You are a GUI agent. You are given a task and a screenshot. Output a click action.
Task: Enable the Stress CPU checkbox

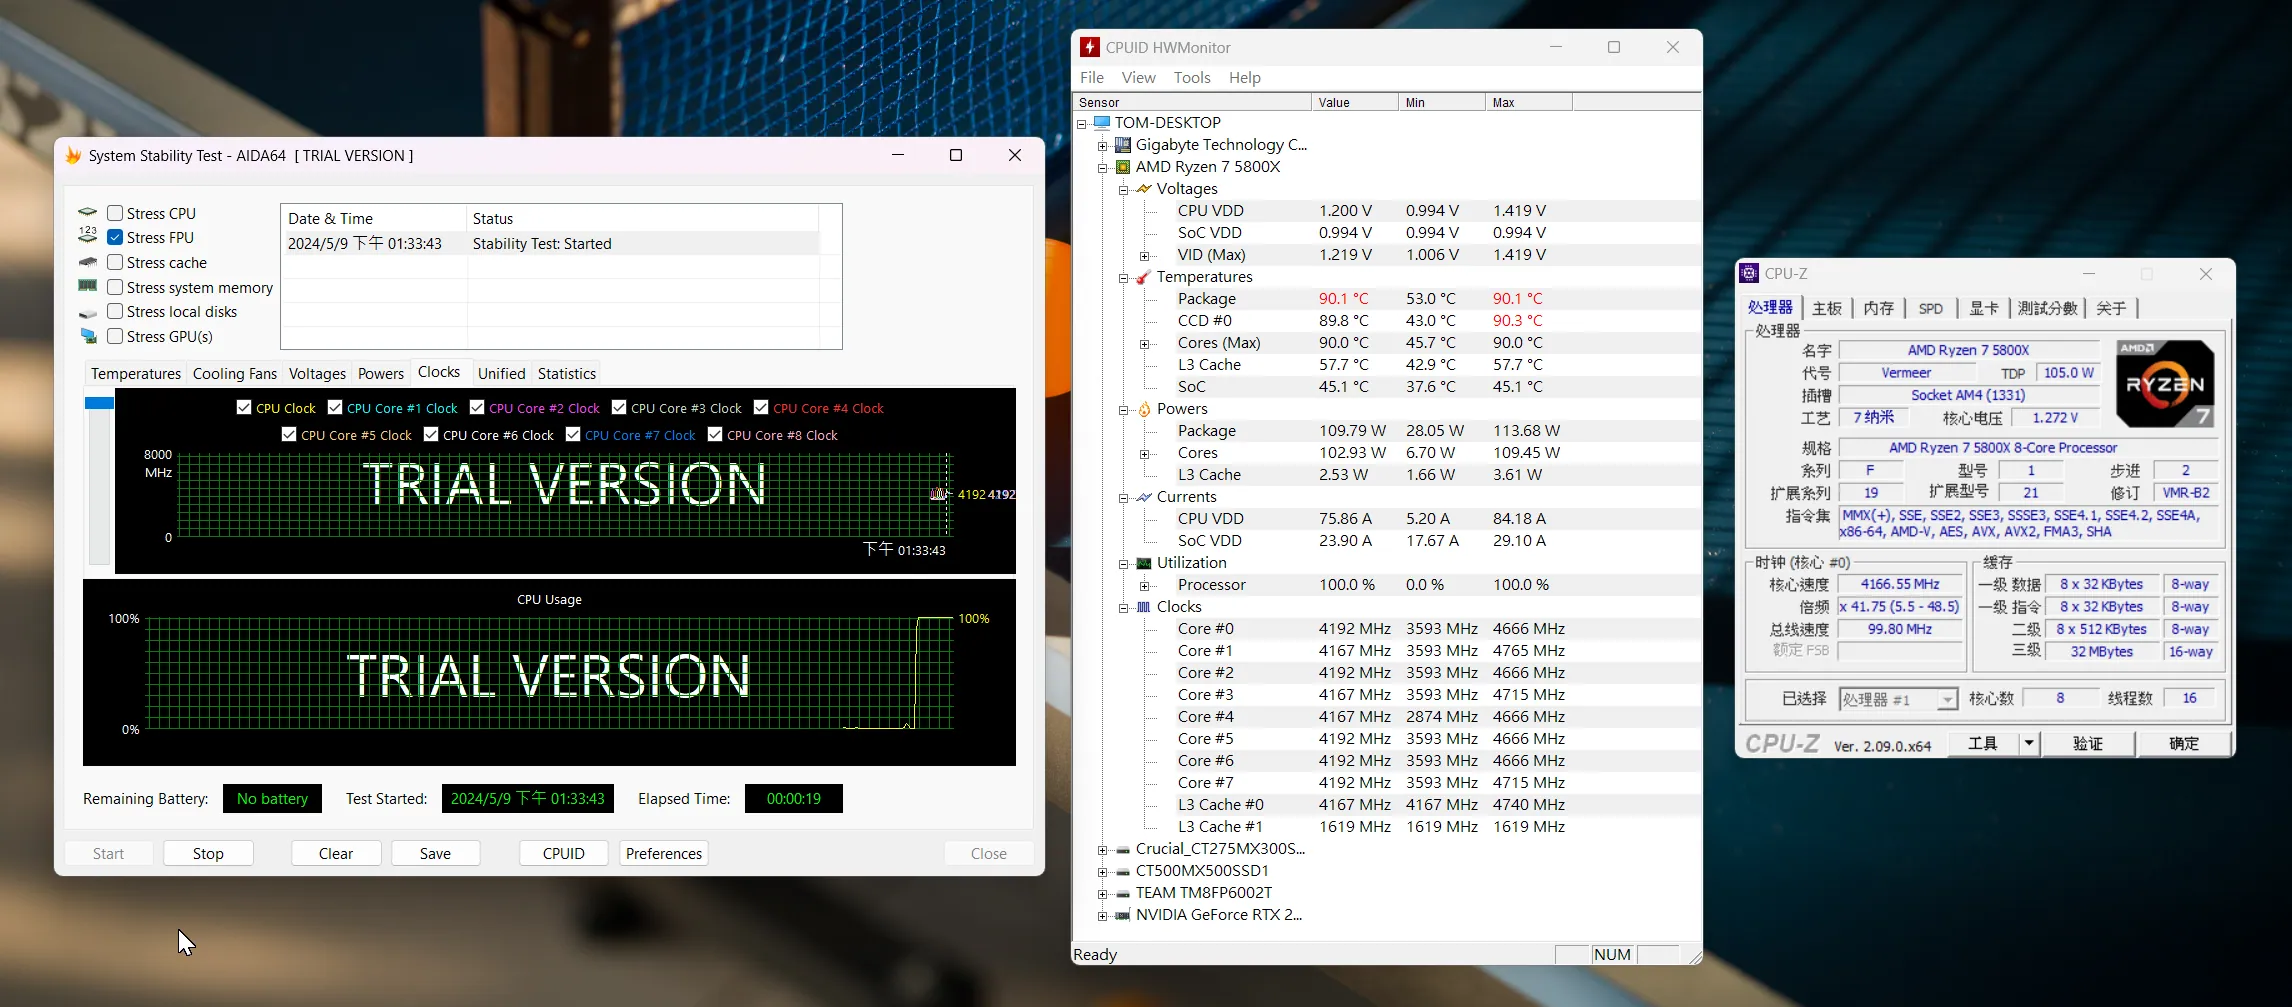(x=115, y=213)
